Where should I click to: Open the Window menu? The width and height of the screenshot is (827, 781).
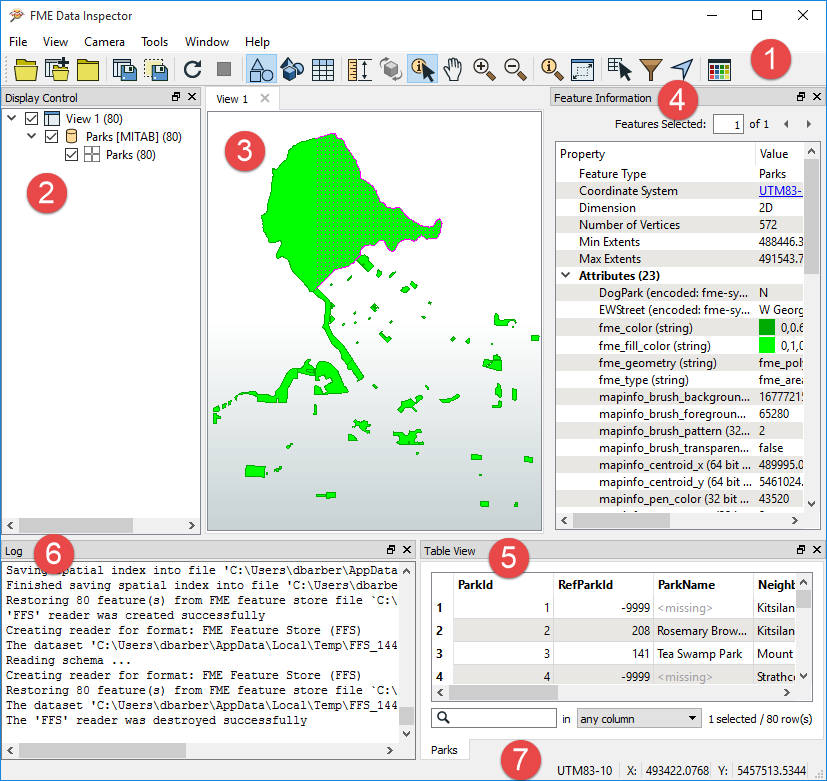coord(207,42)
